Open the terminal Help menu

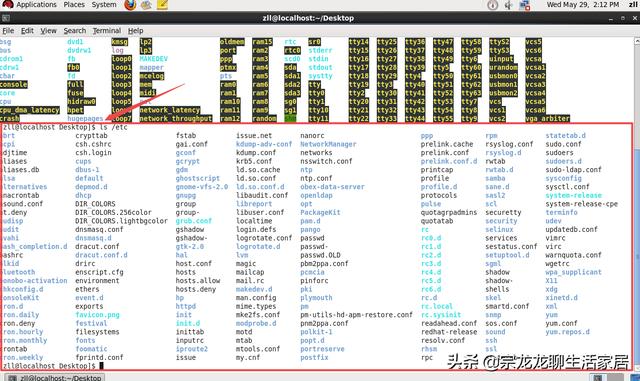coord(136,31)
